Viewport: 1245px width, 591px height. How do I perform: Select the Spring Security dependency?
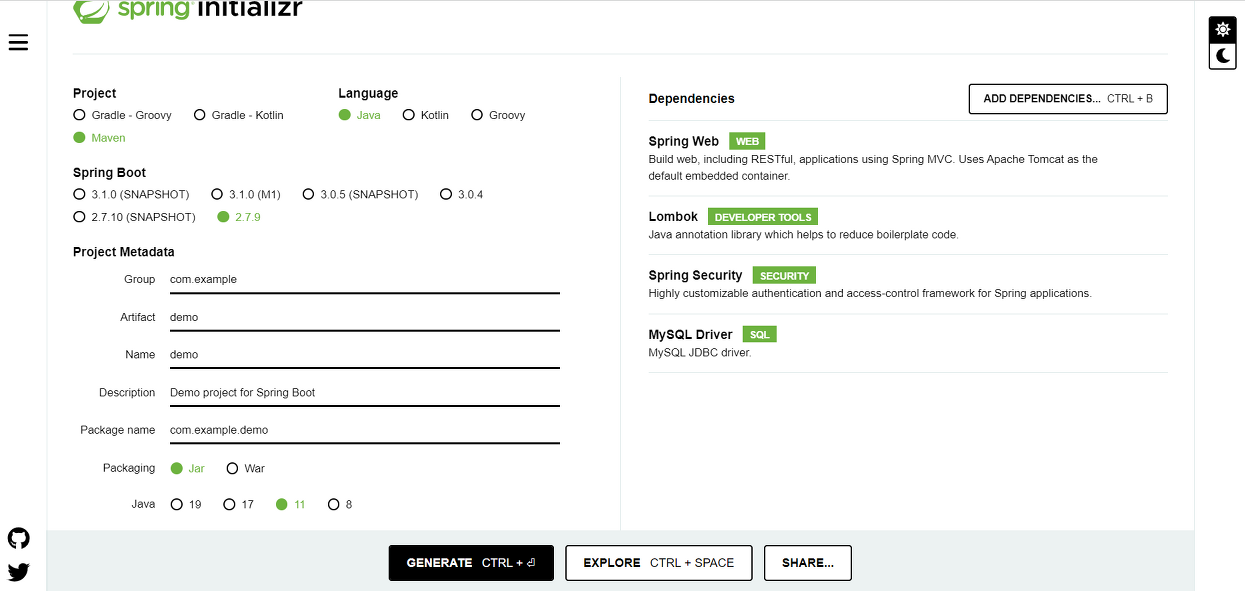click(x=907, y=284)
